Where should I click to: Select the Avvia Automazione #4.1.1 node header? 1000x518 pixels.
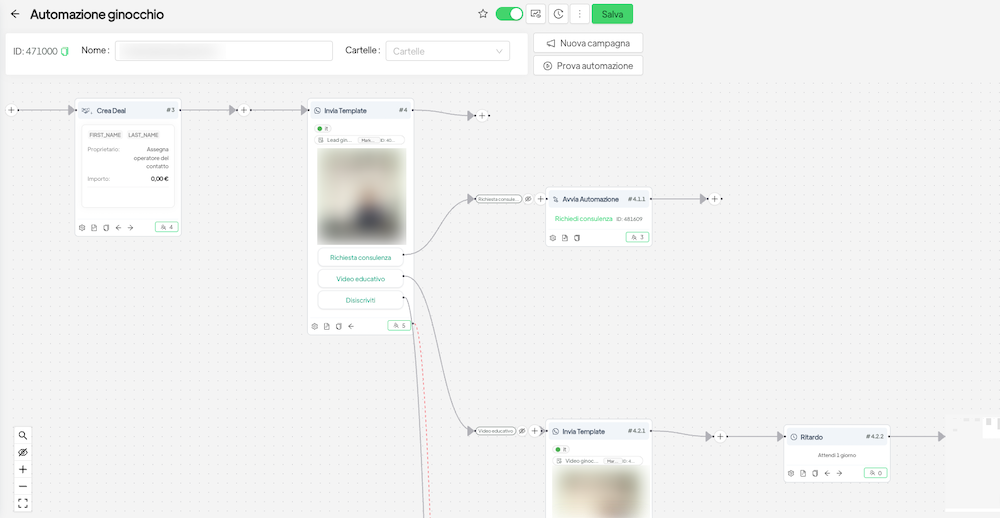[x=599, y=199]
